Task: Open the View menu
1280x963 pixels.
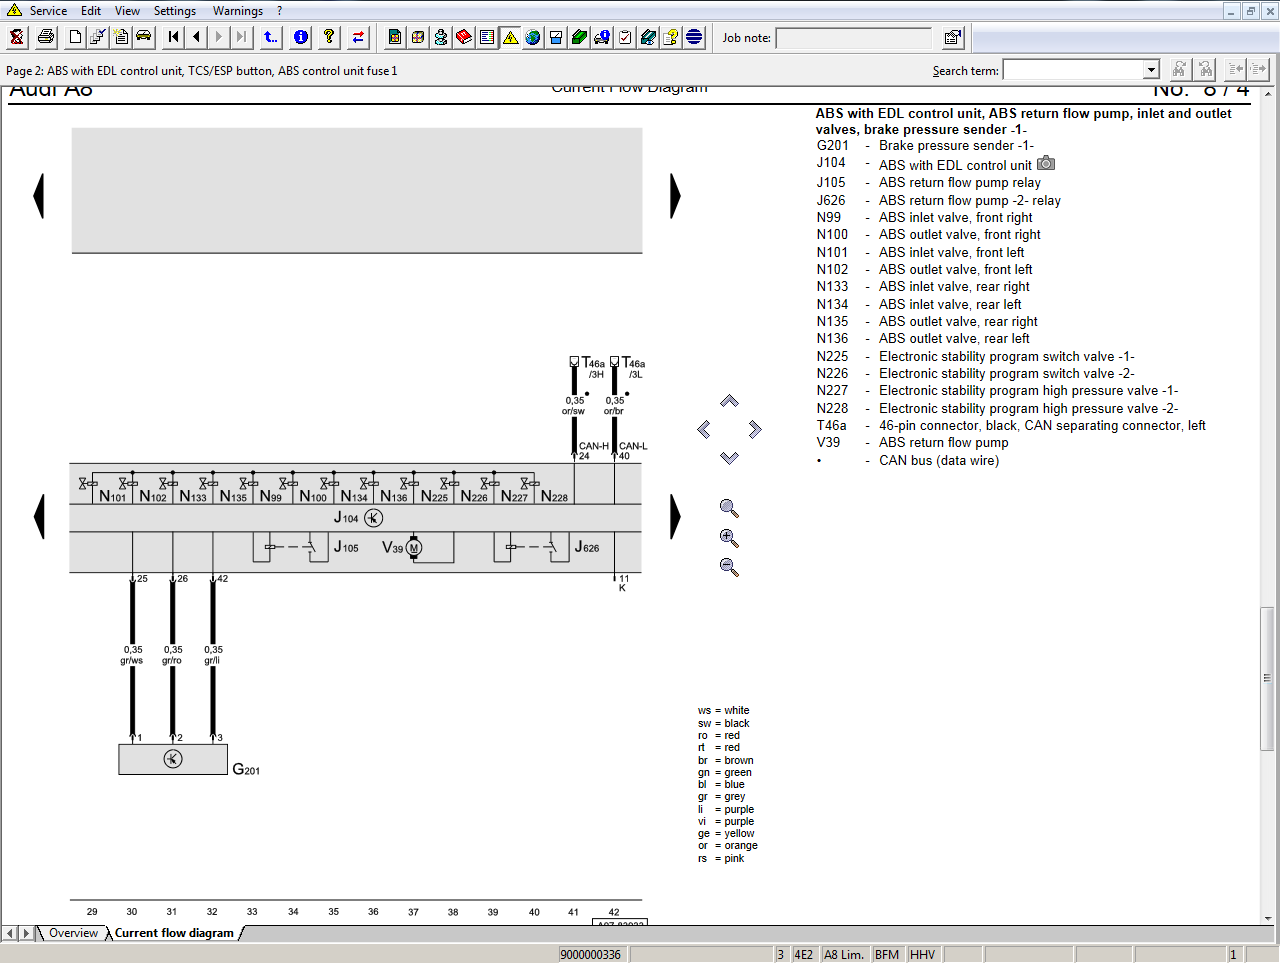Action: [127, 11]
